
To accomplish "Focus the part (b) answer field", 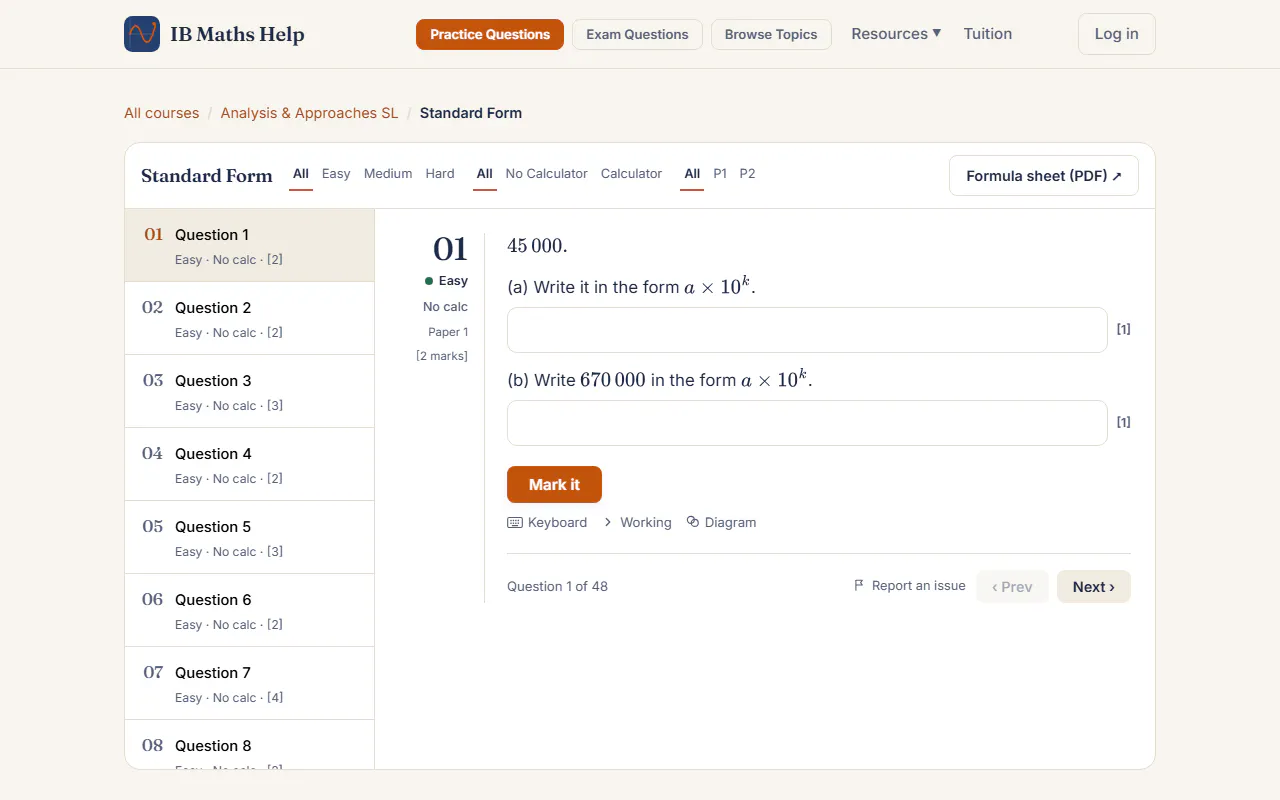I will point(807,423).
